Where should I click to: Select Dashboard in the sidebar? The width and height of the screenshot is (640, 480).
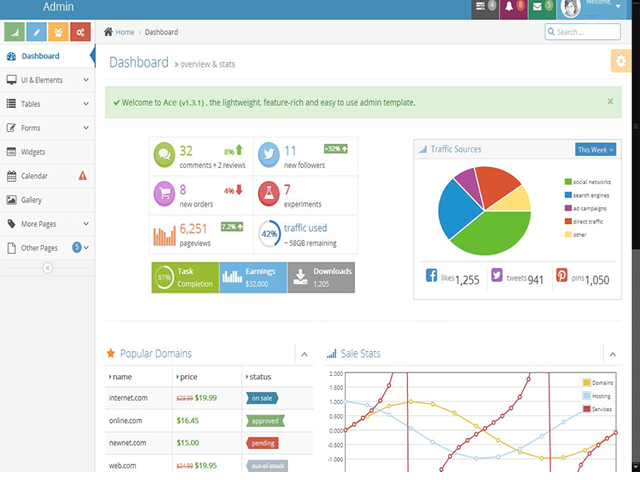point(47,56)
